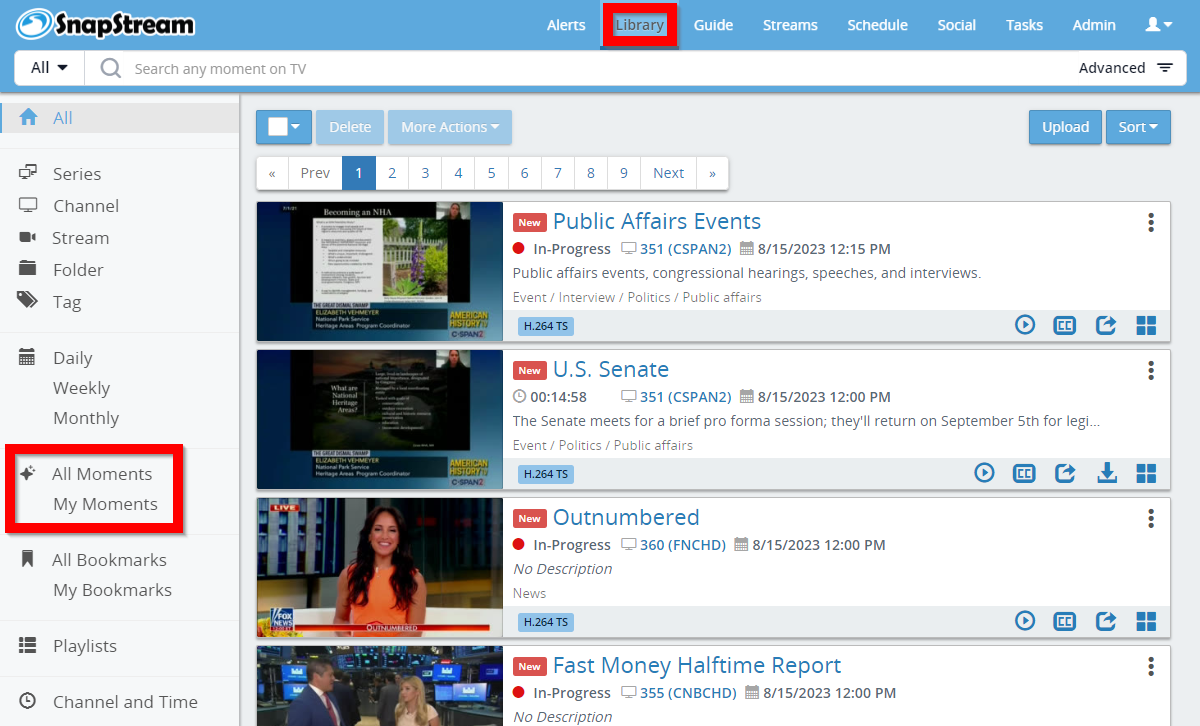Select All in the sidebar

120,118
